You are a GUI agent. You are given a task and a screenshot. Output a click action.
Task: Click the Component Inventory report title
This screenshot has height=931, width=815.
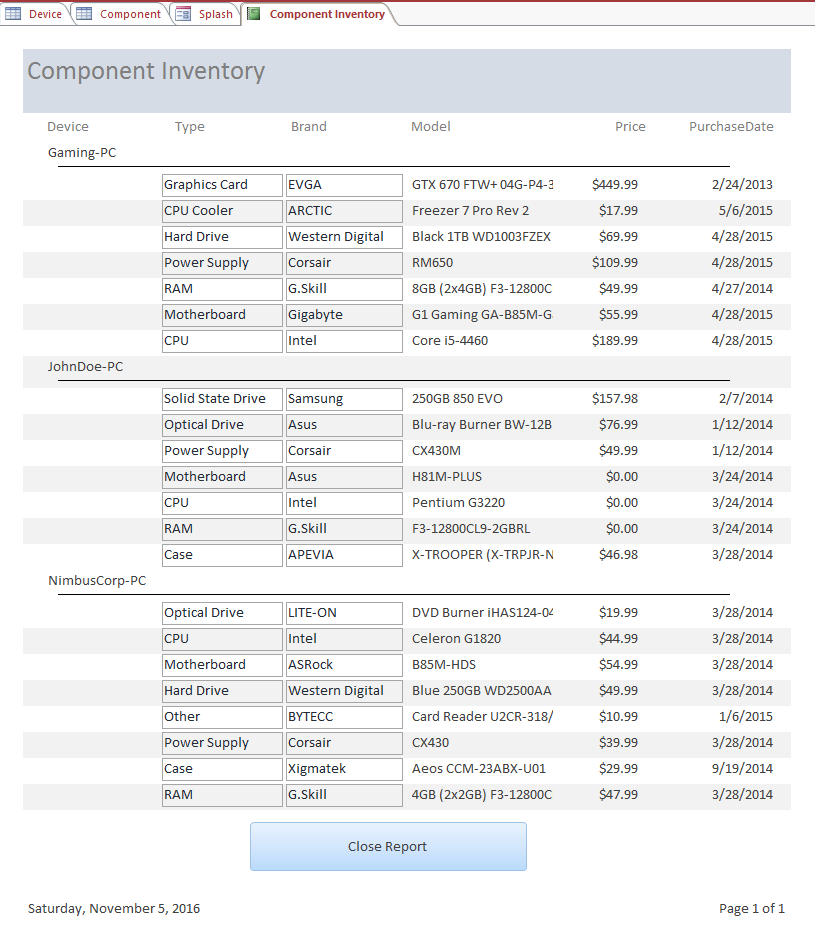pyautogui.click(x=146, y=71)
